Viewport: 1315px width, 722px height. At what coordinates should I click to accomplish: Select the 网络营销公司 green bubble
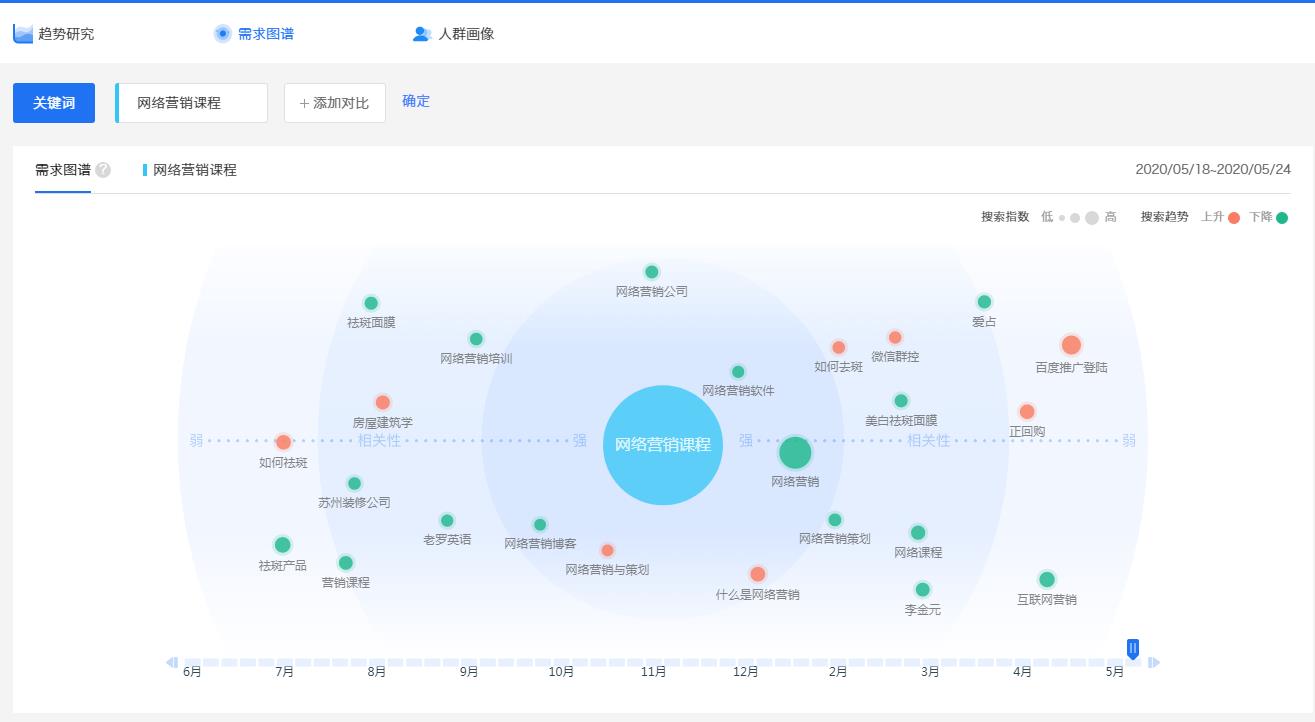point(652,272)
